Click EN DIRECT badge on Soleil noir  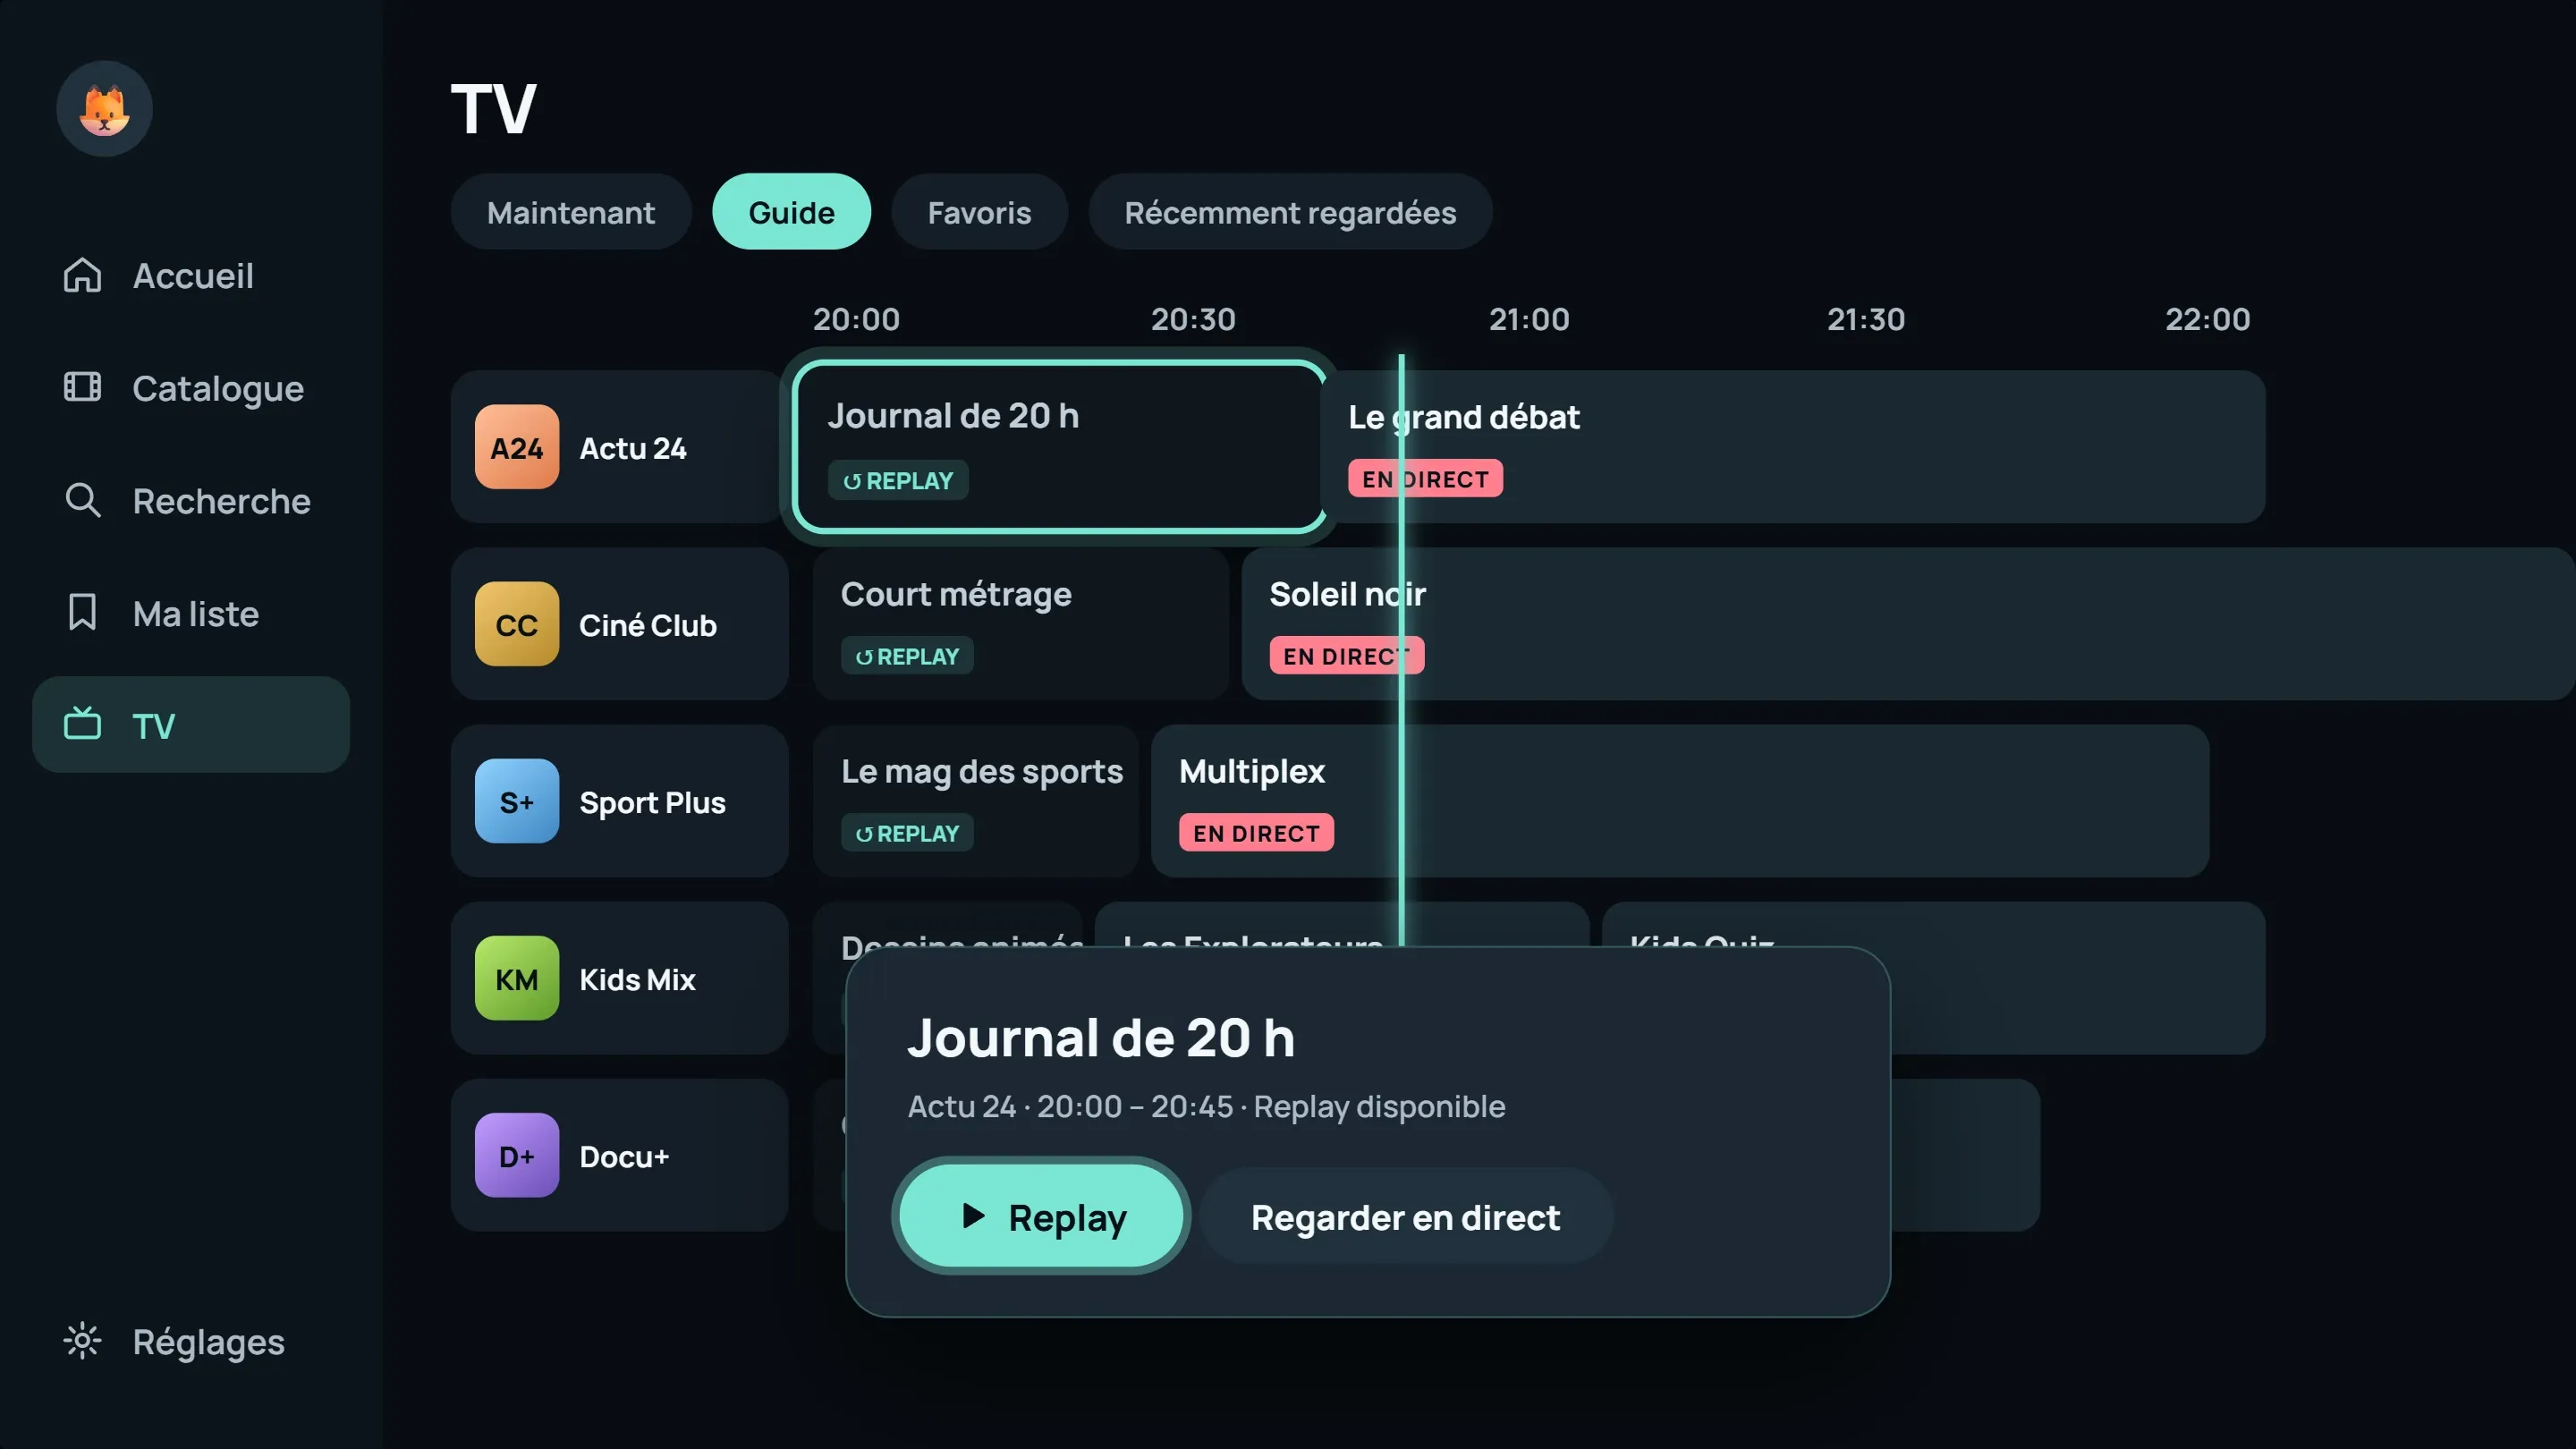coord(1346,656)
